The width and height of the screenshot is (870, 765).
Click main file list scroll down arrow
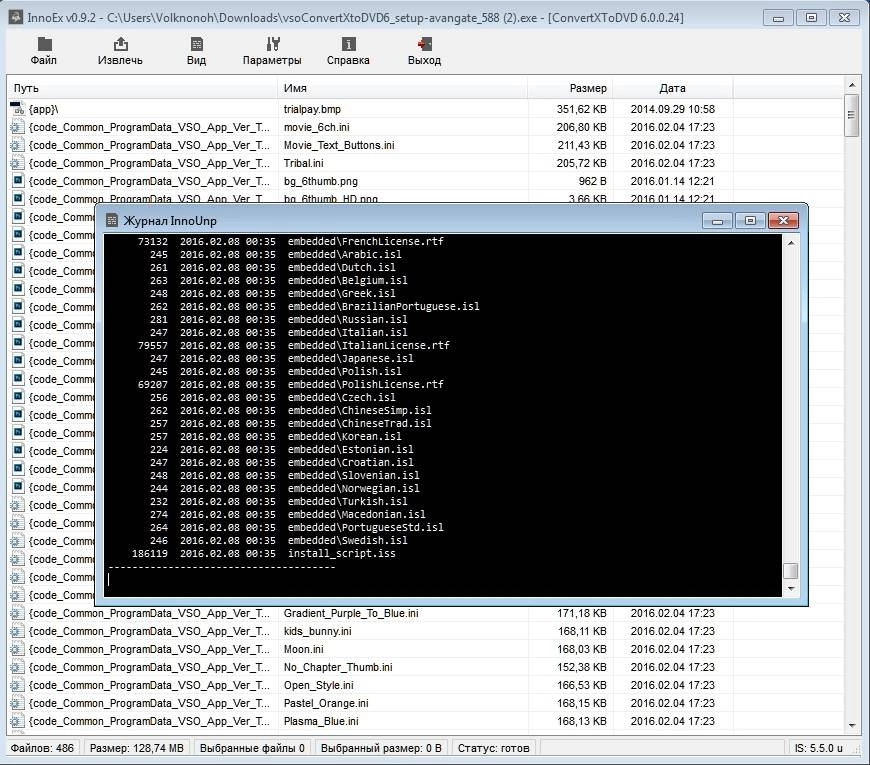point(852,725)
